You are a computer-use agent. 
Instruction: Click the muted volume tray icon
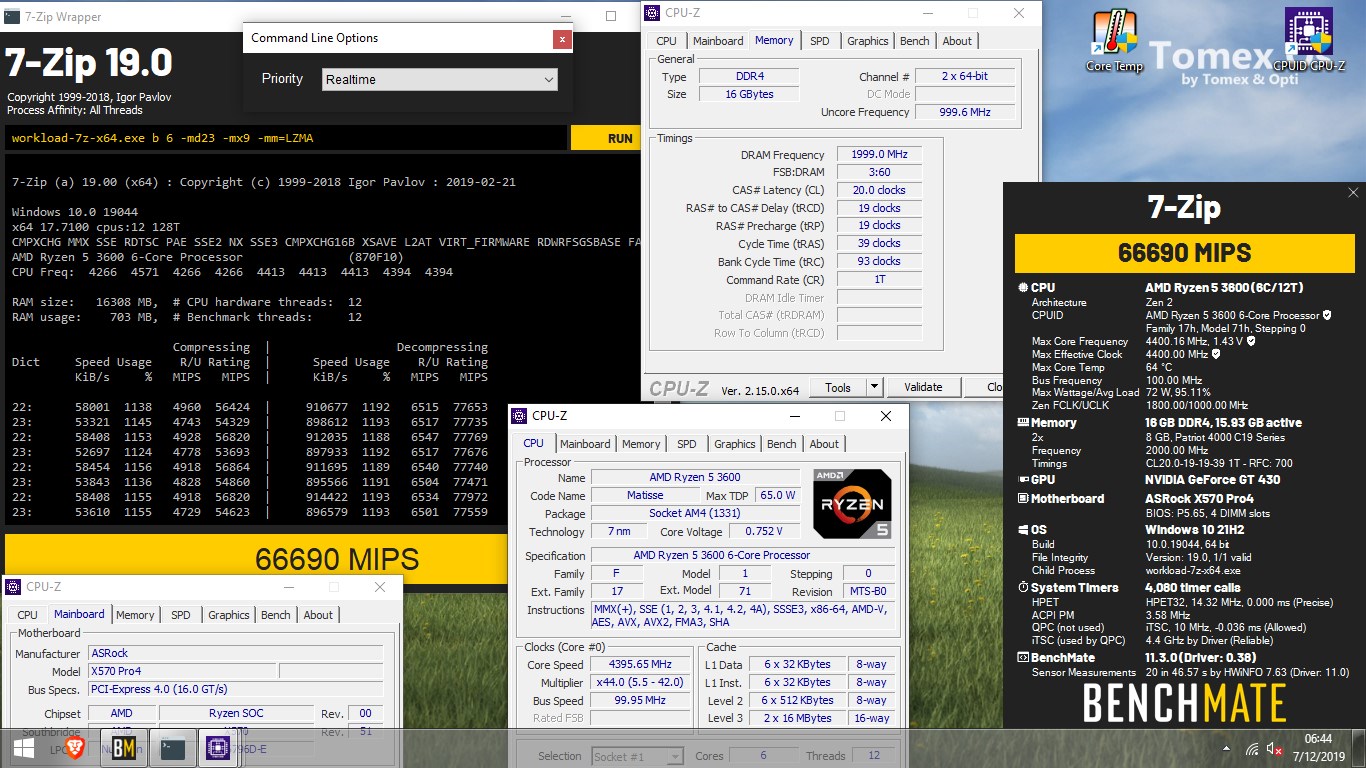click(x=1275, y=748)
